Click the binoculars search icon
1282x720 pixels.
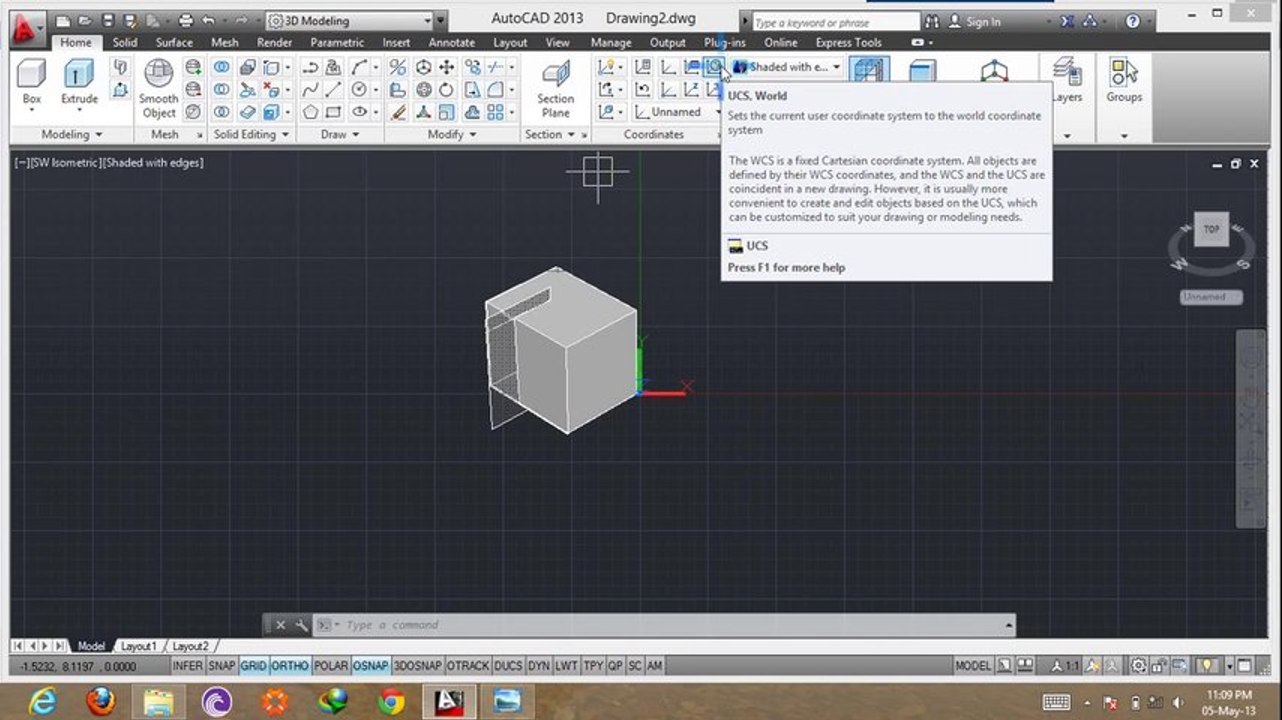(932, 21)
